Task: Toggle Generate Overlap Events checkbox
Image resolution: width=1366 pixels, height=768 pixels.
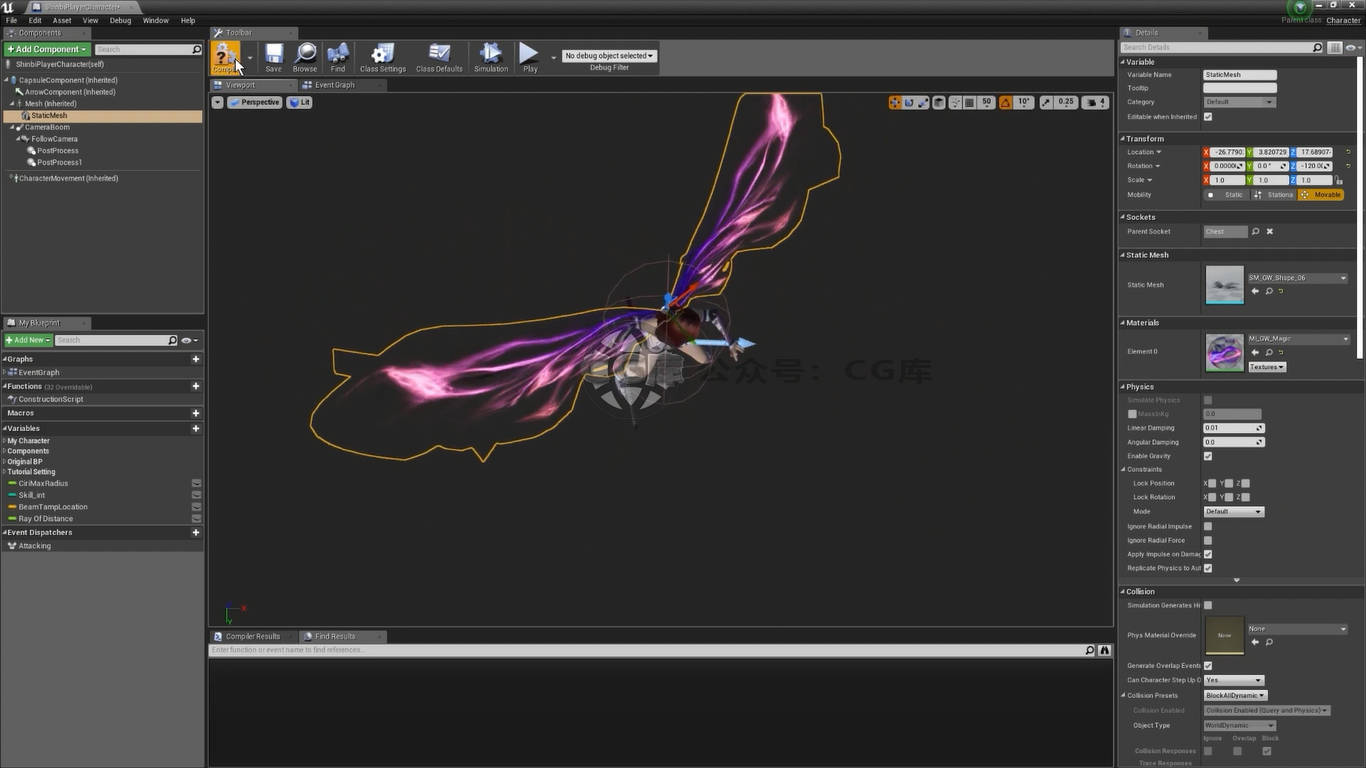Action: 1208,665
